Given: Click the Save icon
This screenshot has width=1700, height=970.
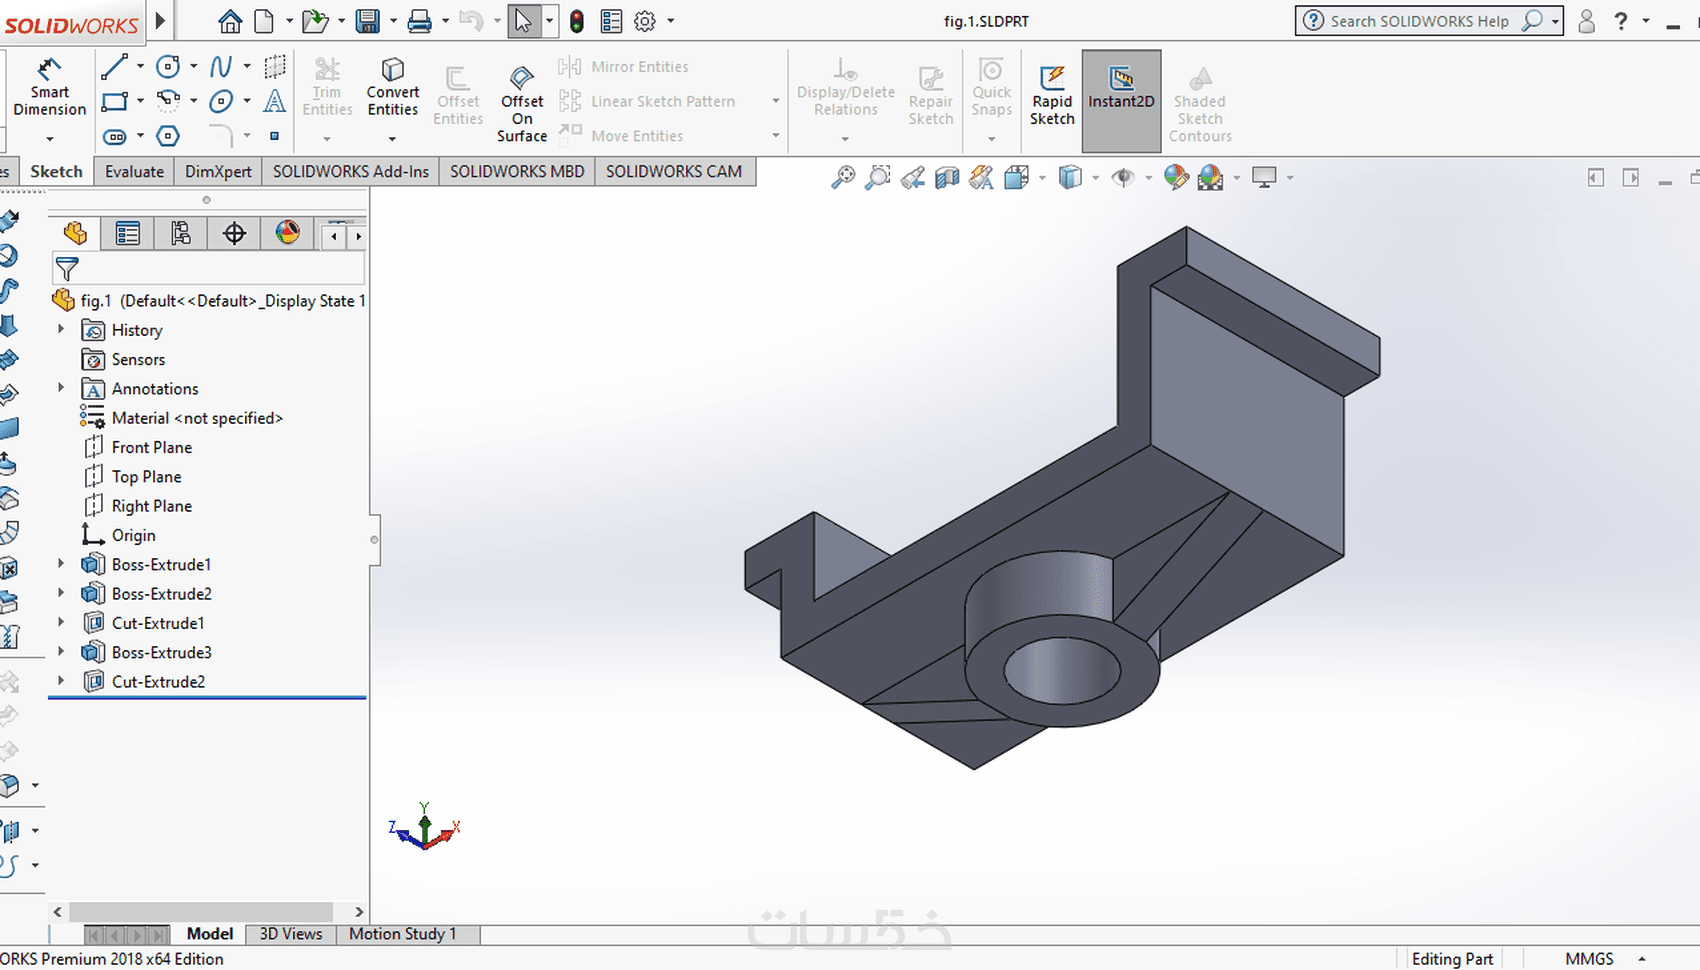Looking at the screenshot, I should 367,21.
